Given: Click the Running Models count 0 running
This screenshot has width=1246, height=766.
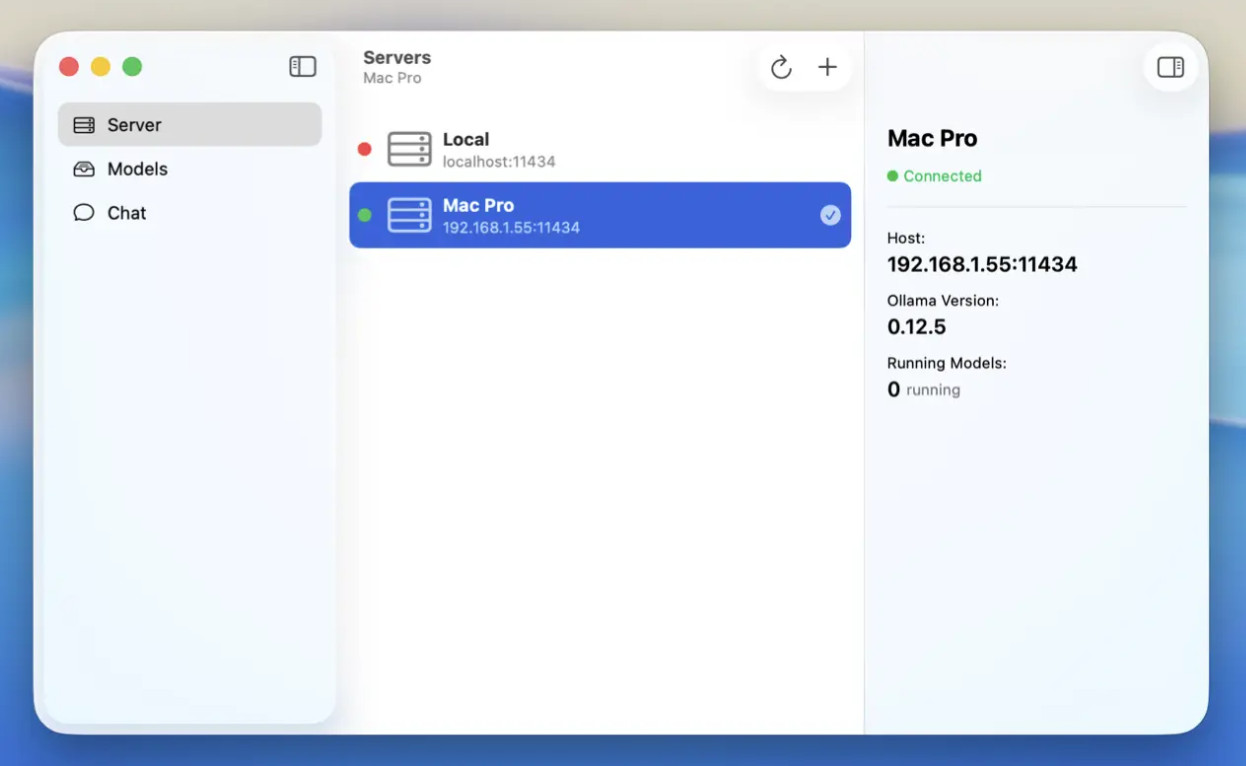Looking at the screenshot, I should coord(923,390).
